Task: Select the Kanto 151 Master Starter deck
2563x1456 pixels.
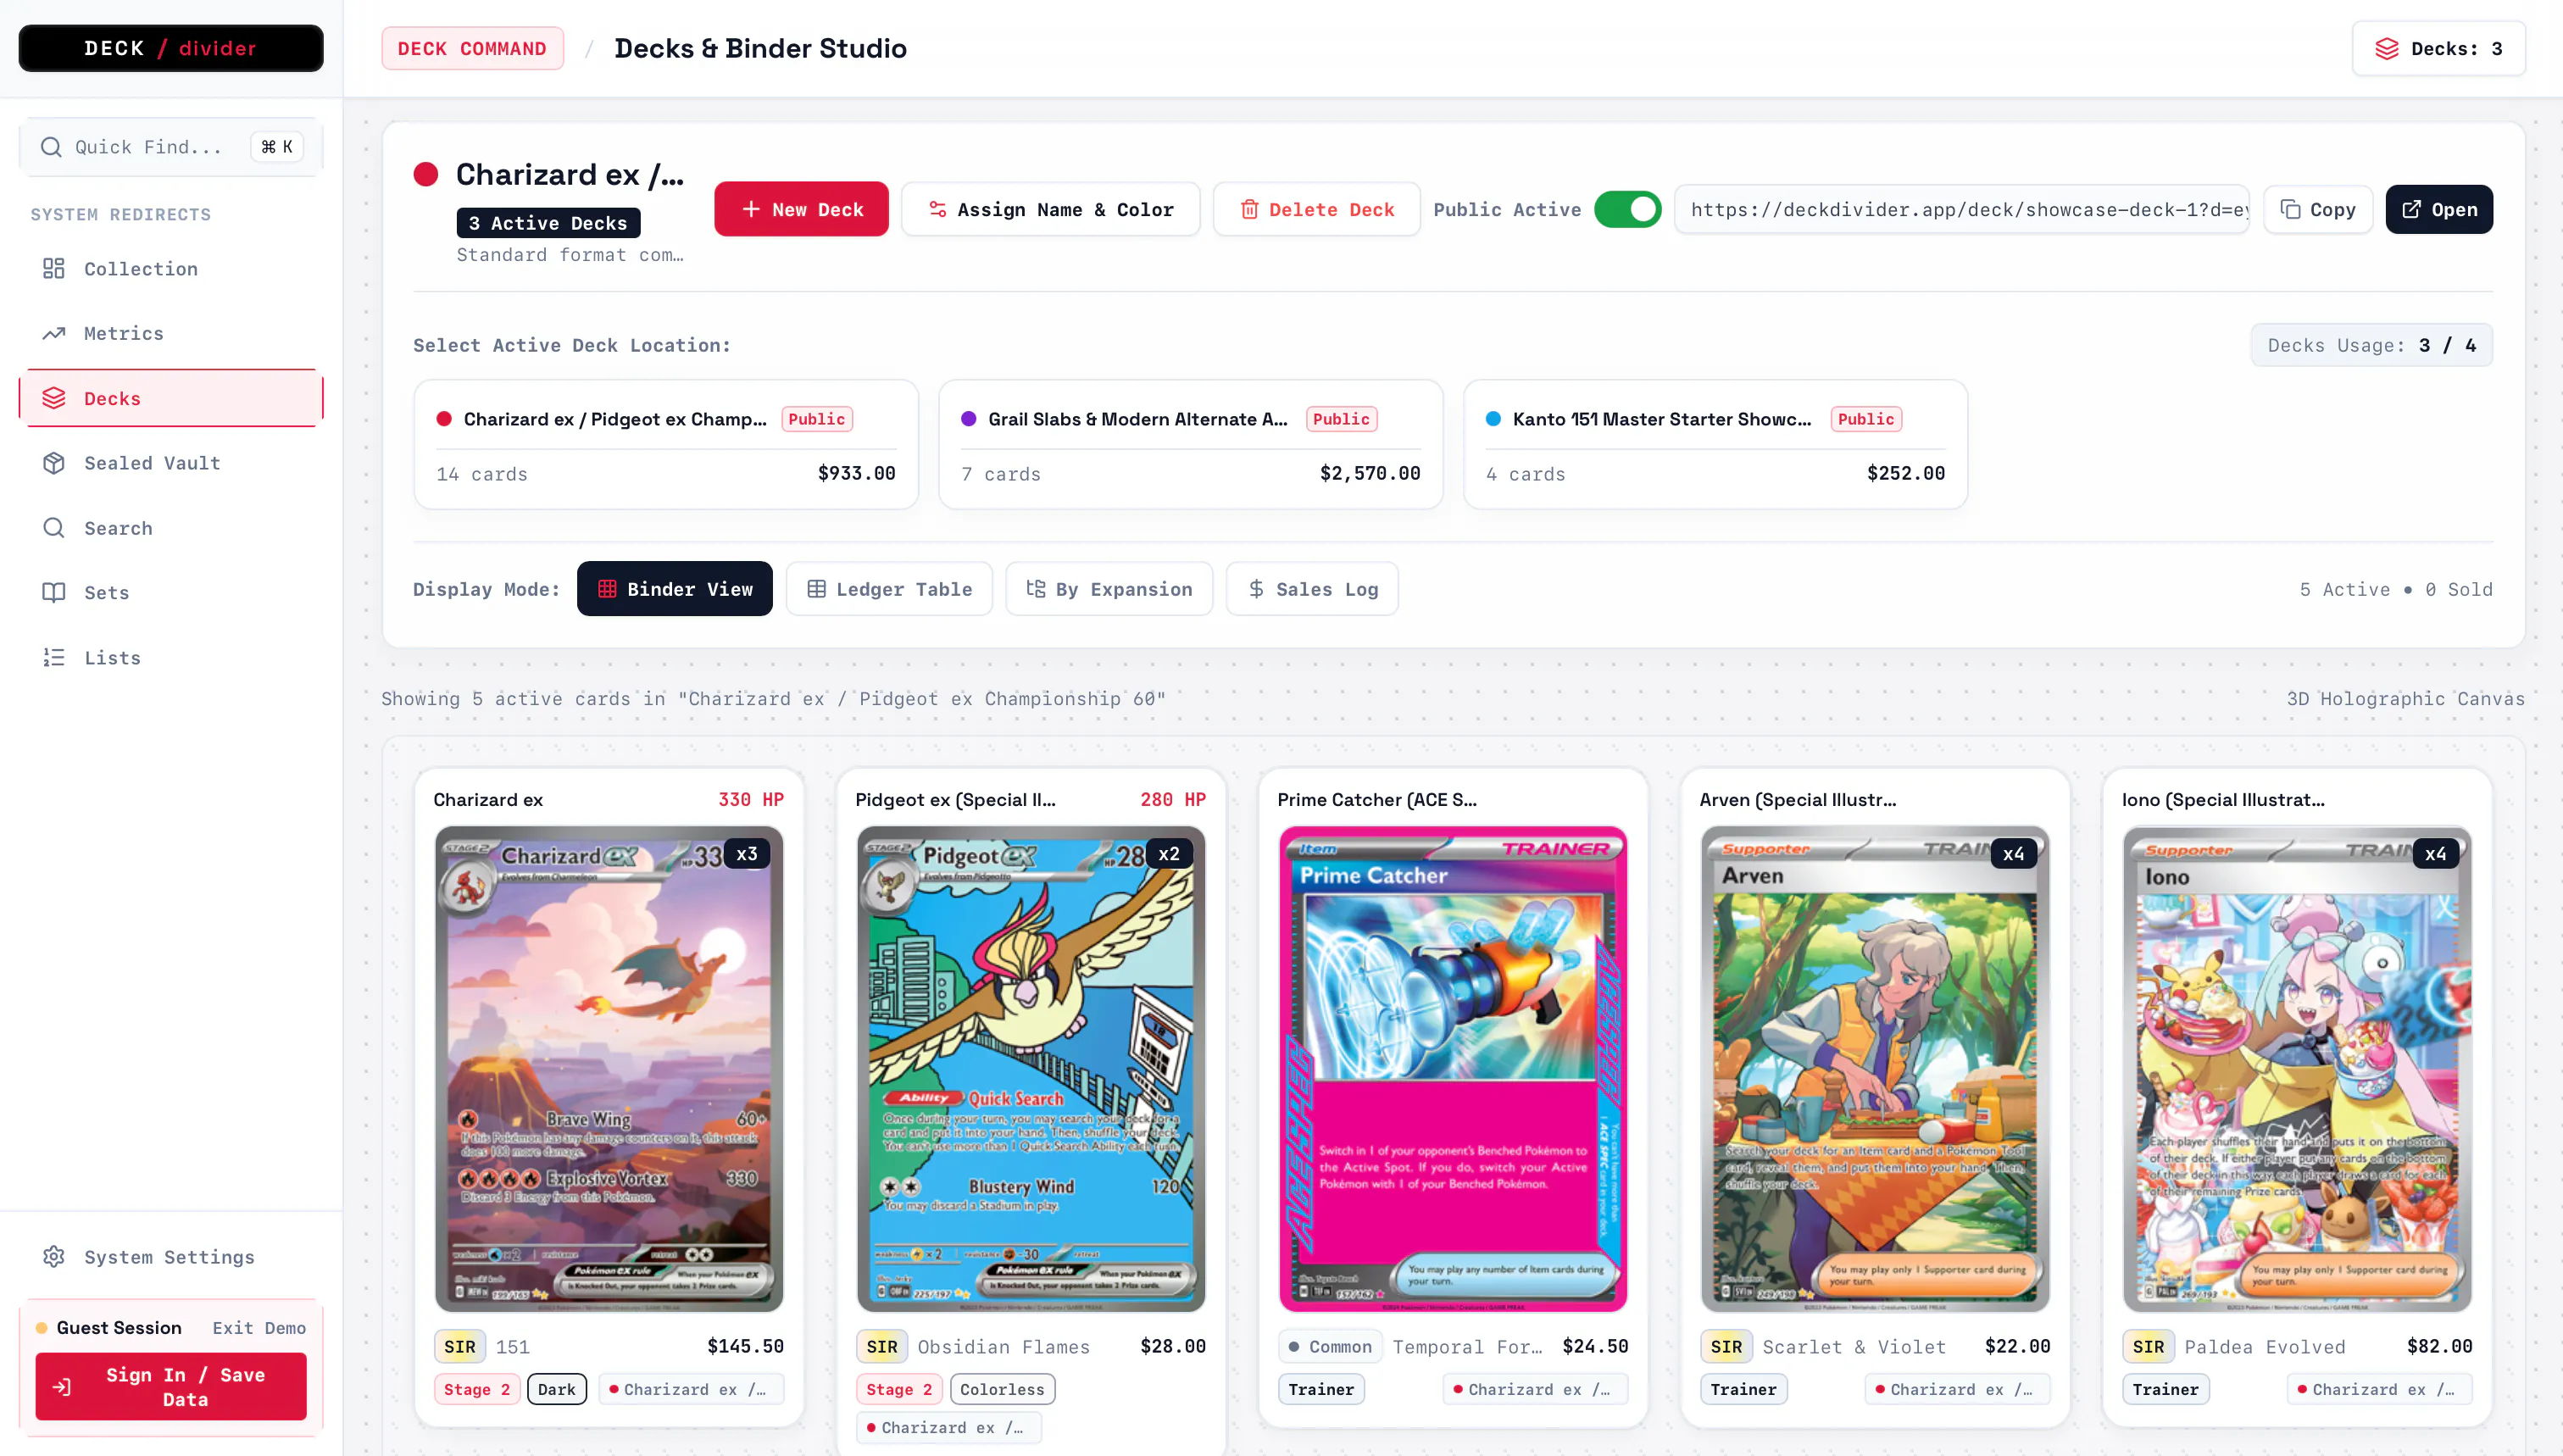Action: pyautogui.click(x=1716, y=445)
